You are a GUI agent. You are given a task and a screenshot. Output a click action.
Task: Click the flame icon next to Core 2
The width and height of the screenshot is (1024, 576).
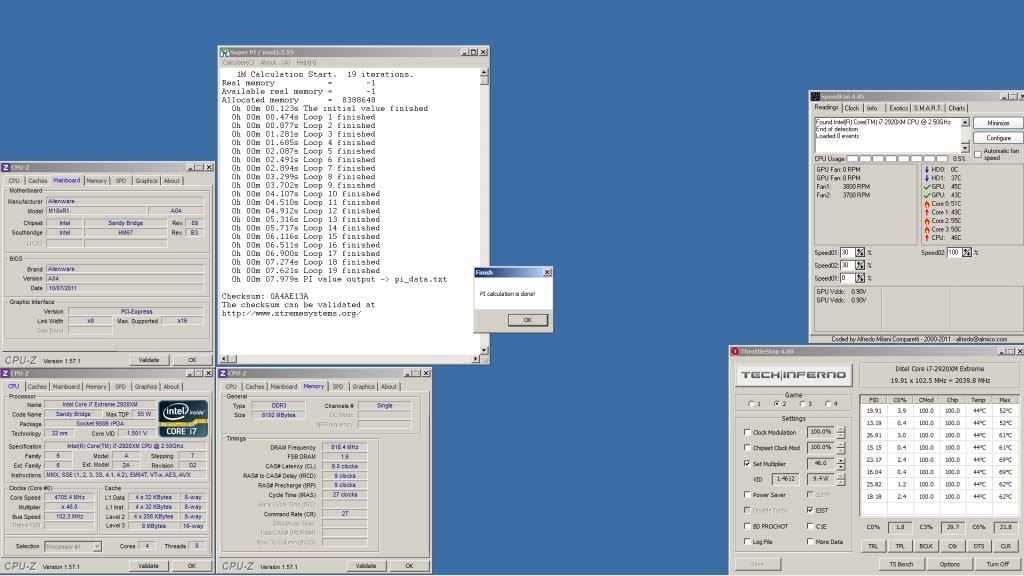(927, 221)
